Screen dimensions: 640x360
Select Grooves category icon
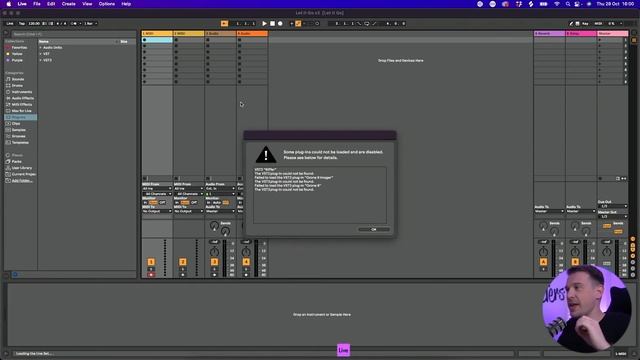point(8,136)
